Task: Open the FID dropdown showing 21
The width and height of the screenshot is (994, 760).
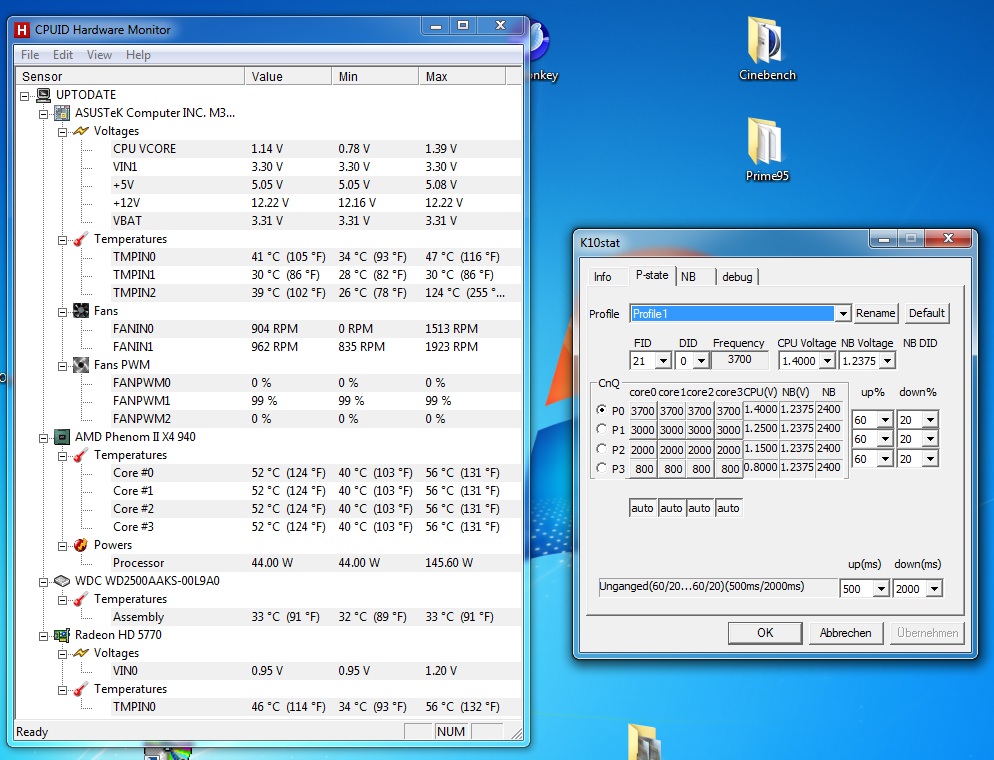Action: coord(663,361)
